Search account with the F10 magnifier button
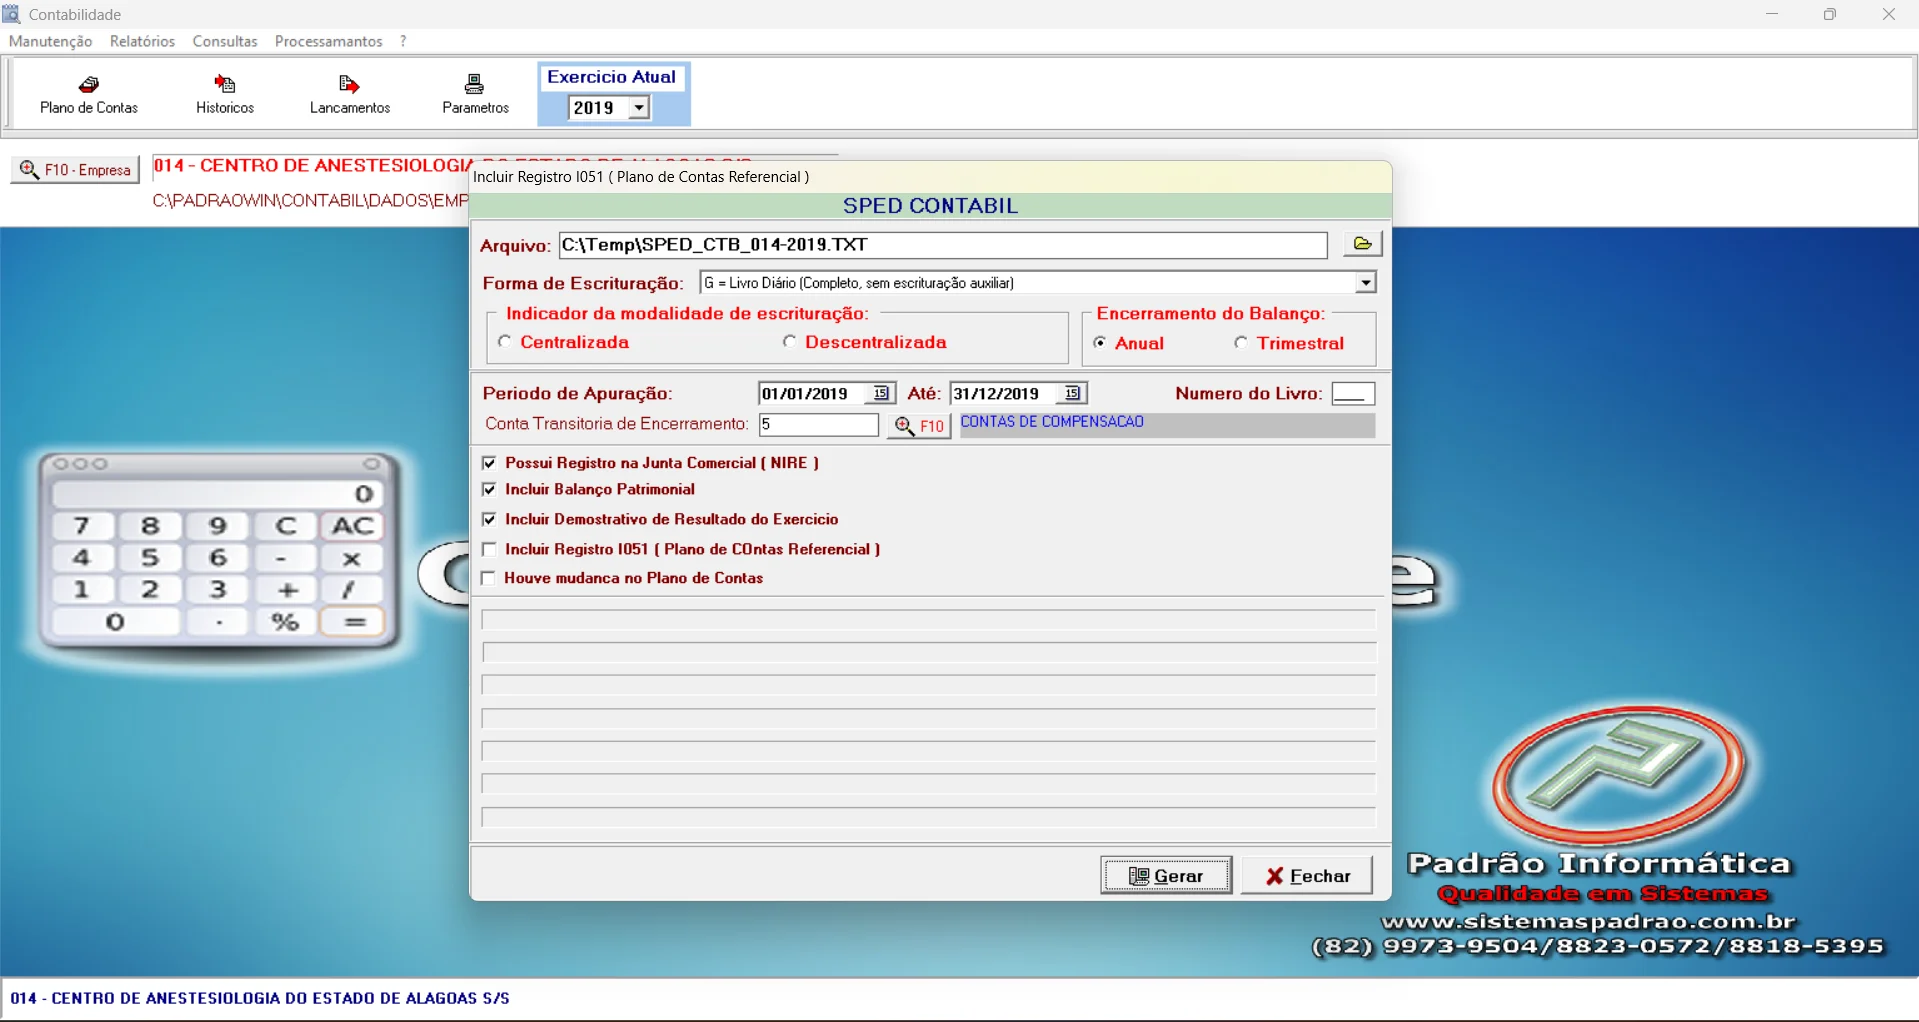This screenshot has width=1919, height=1022. pyautogui.click(x=918, y=426)
